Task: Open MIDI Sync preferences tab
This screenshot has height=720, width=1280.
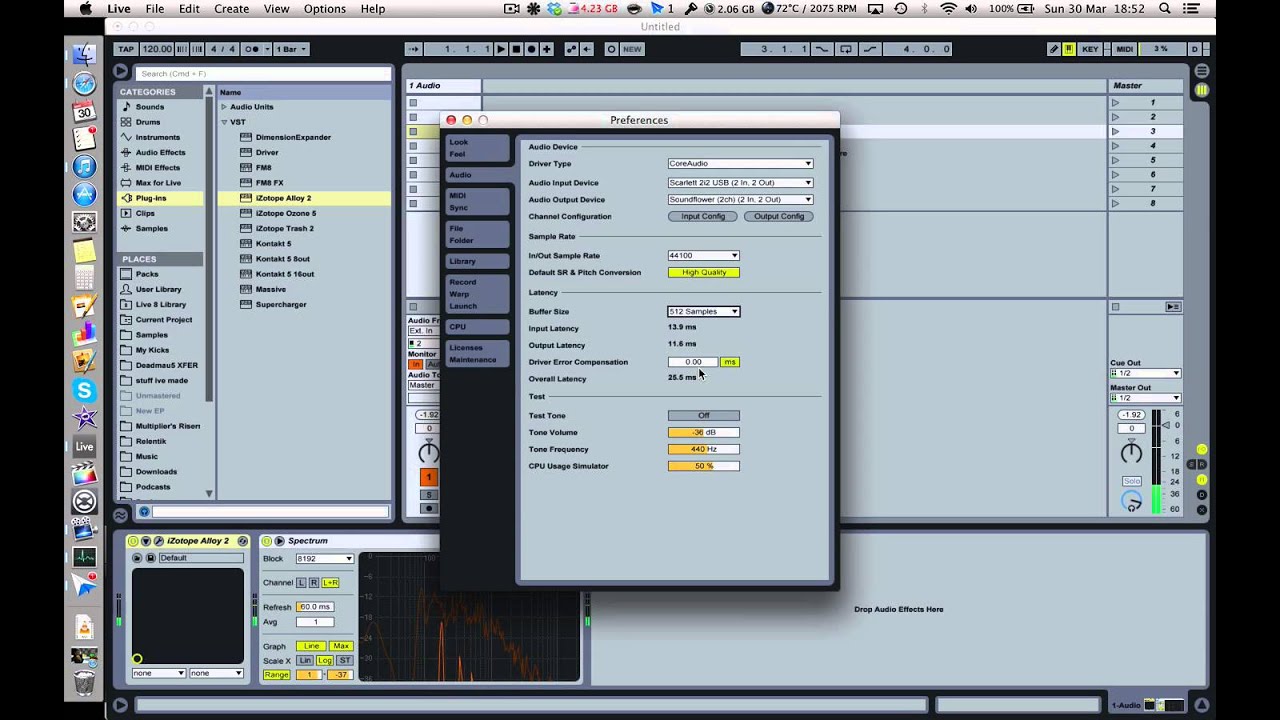Action: tap(477, 201)
